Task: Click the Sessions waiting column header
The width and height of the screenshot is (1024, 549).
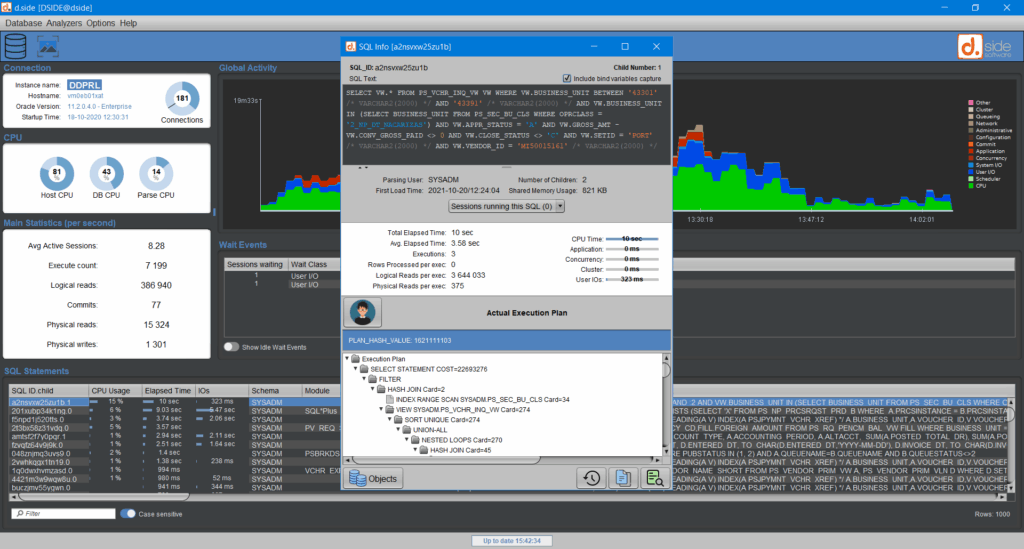Action: pyautogui.click(x=255, y=264)
